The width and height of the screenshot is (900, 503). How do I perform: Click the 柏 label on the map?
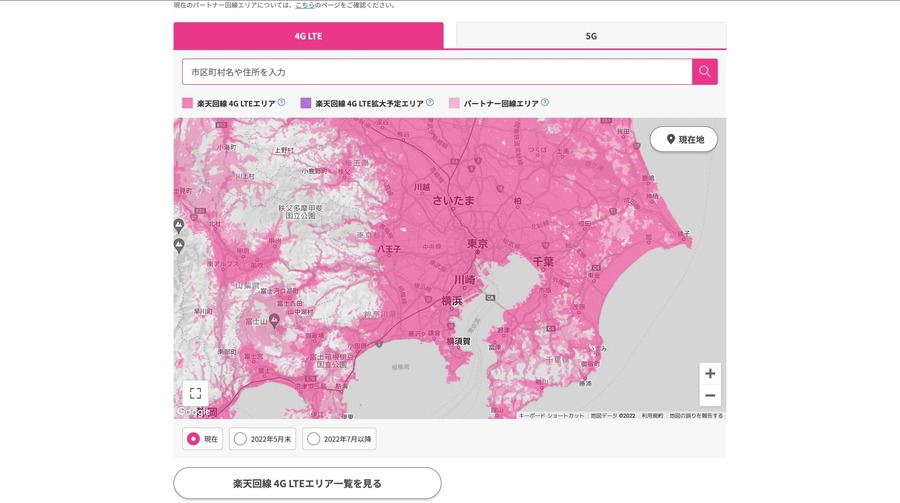(518, 200)
